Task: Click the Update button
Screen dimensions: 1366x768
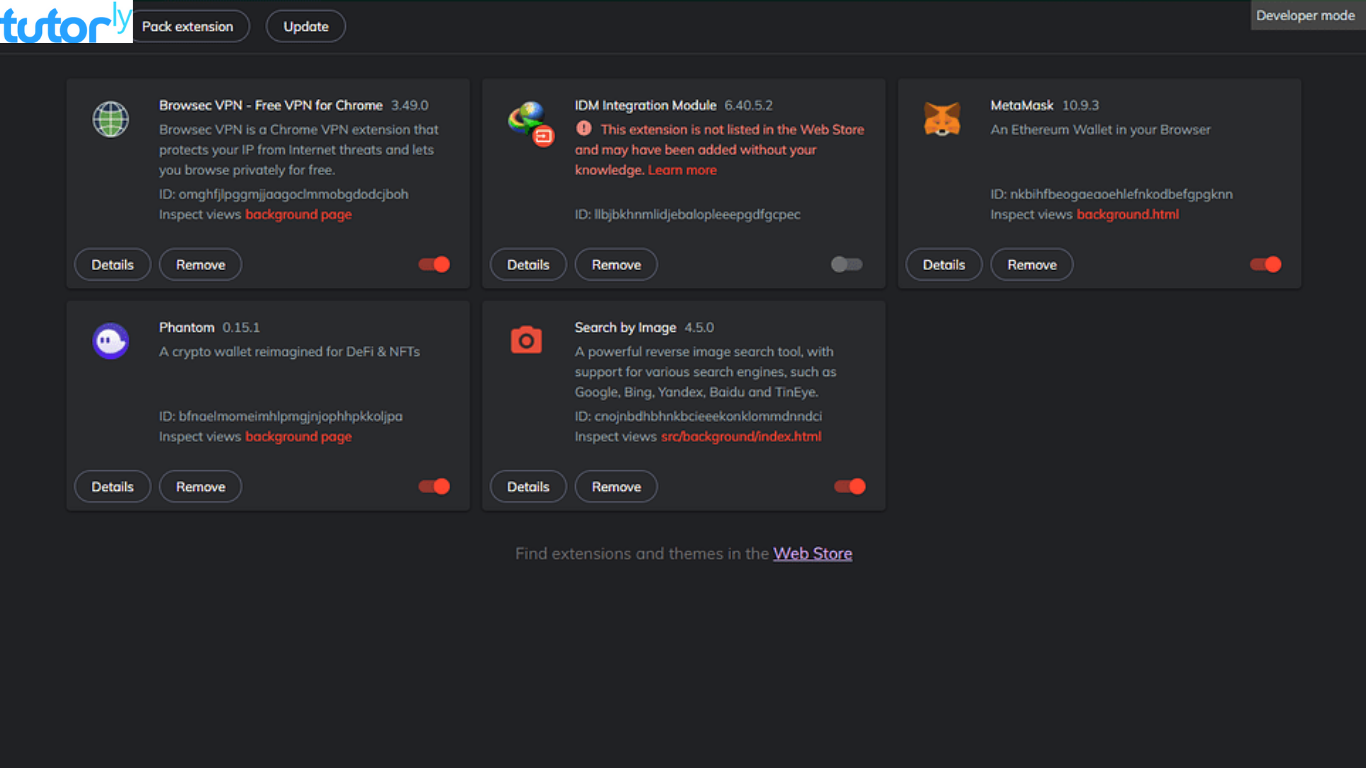Action: 305,26
